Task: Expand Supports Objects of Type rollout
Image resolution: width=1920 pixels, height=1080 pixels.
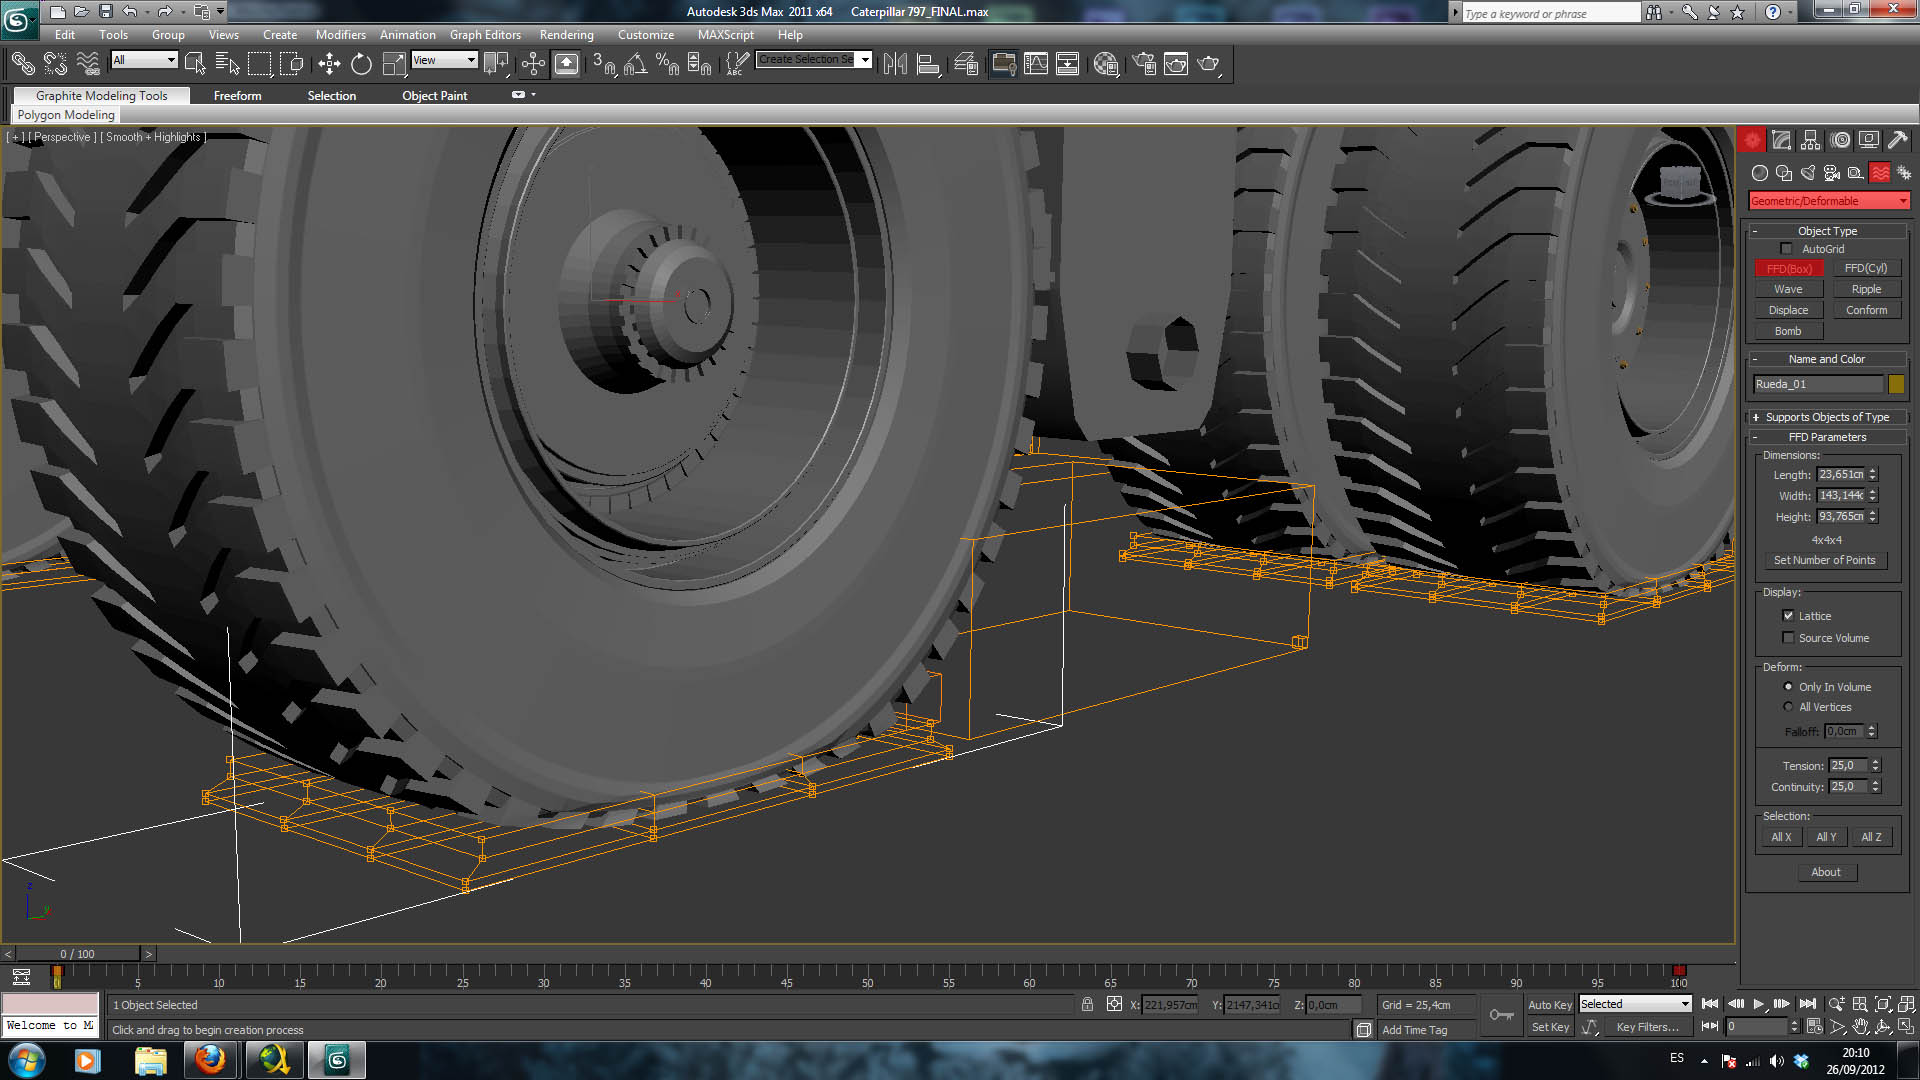Action: point(1826,417)
